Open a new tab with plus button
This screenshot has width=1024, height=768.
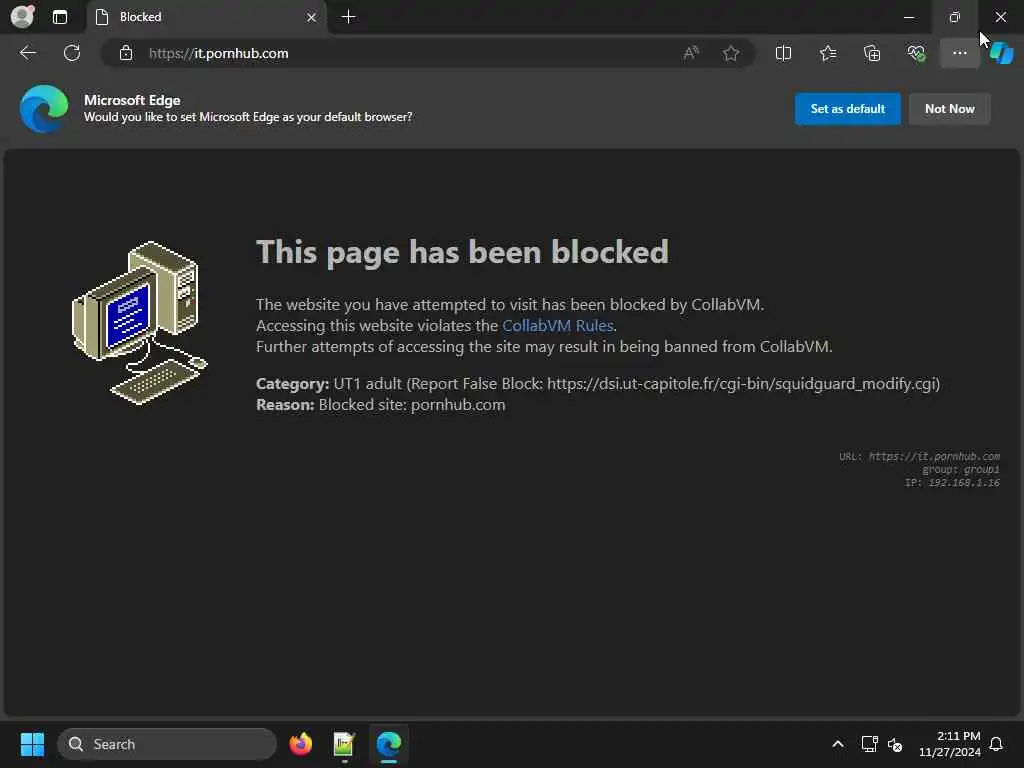coord(349,17)
